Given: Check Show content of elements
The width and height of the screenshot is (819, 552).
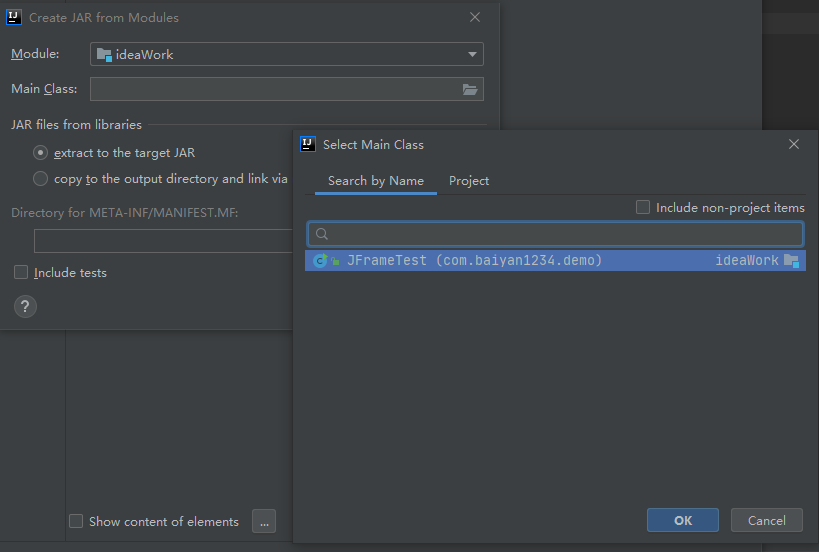Looking at the screenshot, I should (x=76, y=521).
